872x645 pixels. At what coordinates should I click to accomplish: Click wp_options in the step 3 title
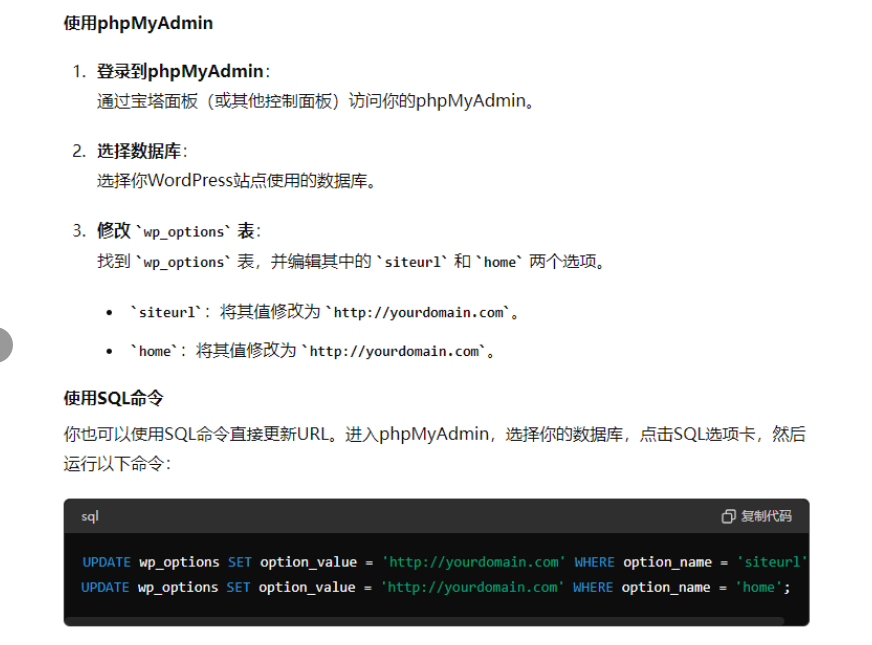coord(183,232)
